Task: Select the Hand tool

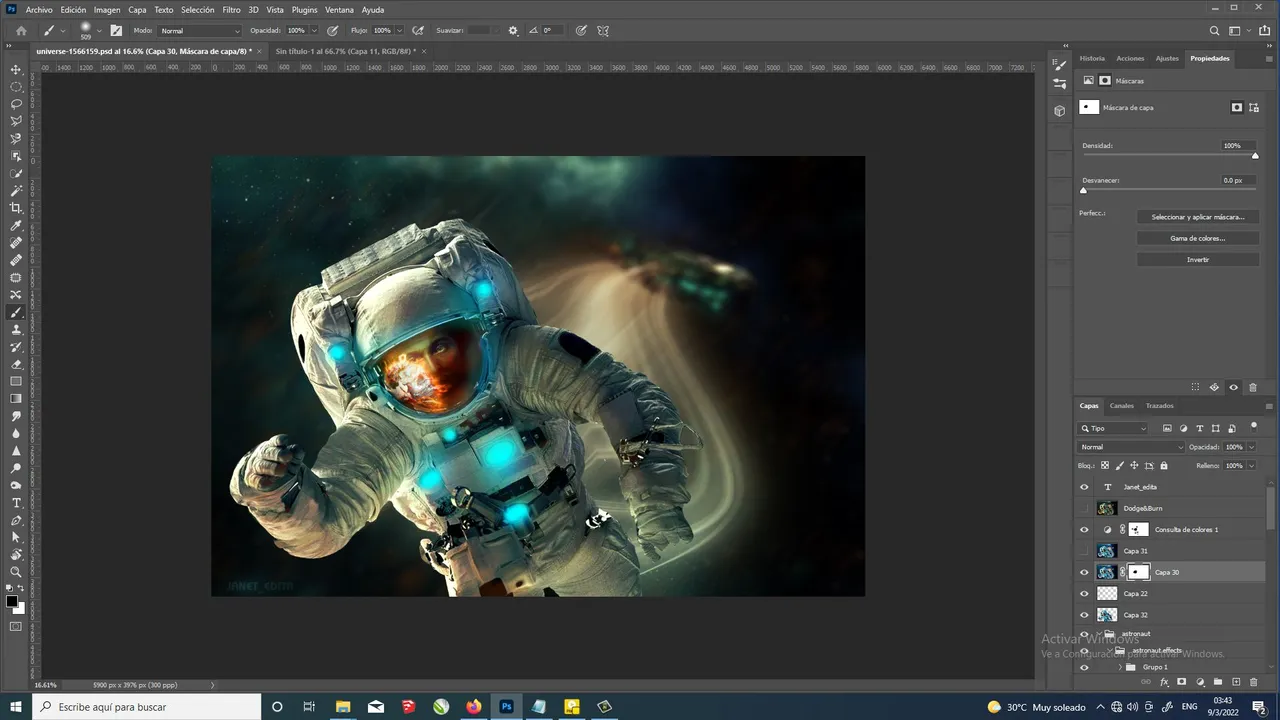Action: (x=16, y=555)
